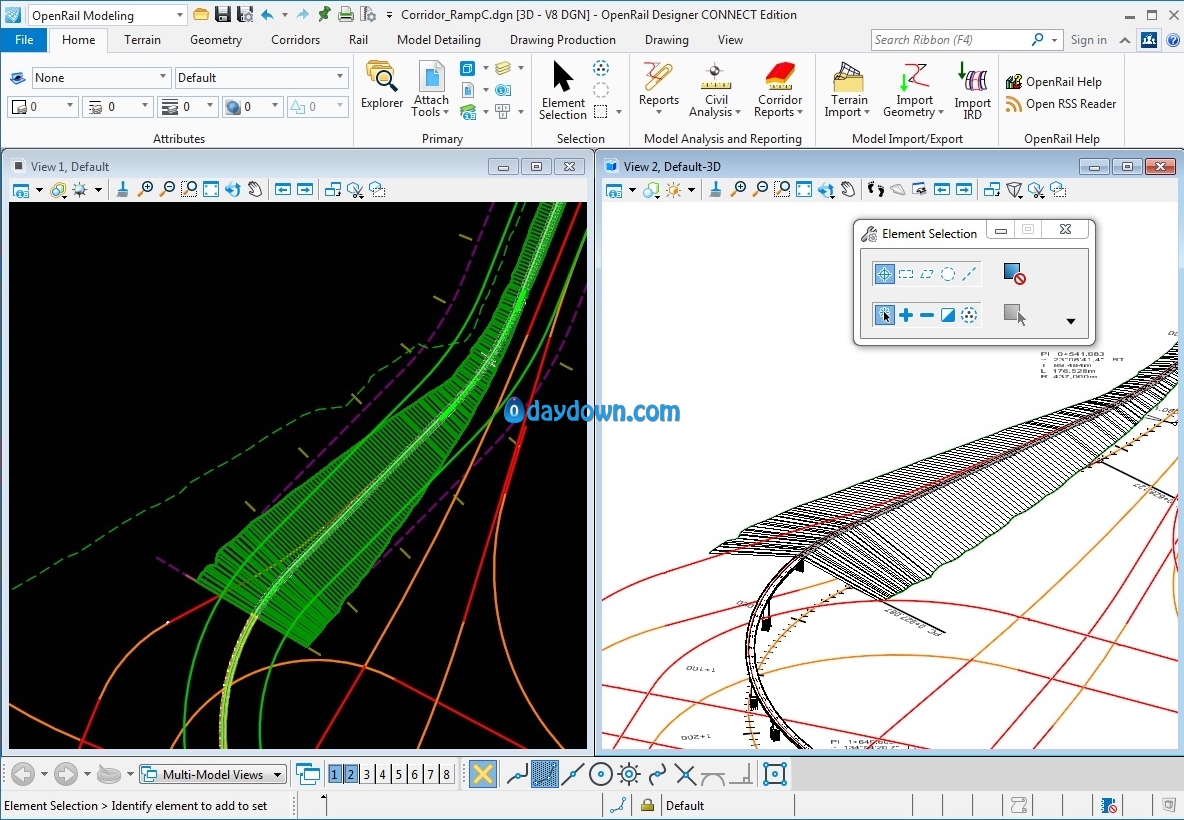Select the Intersection snap mode icon
Screen dimensions: 1184x820
(x=685, y=774)
